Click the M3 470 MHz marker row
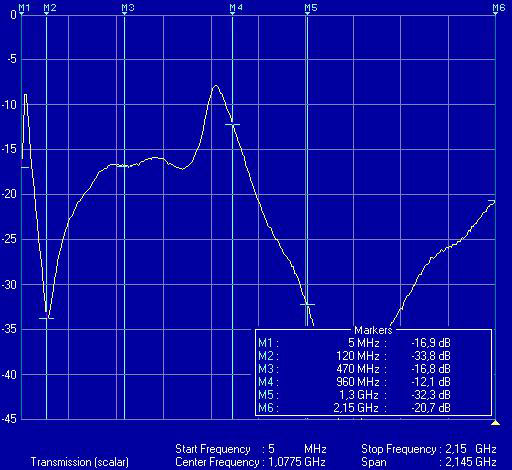This screenshot has width=512, height=470. (354, 369)
